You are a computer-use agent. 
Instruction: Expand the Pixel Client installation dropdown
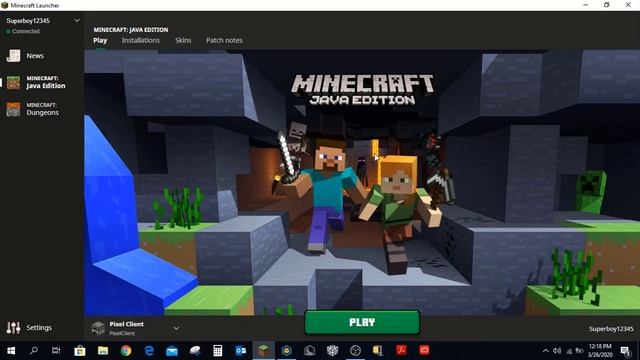(176, 328)
